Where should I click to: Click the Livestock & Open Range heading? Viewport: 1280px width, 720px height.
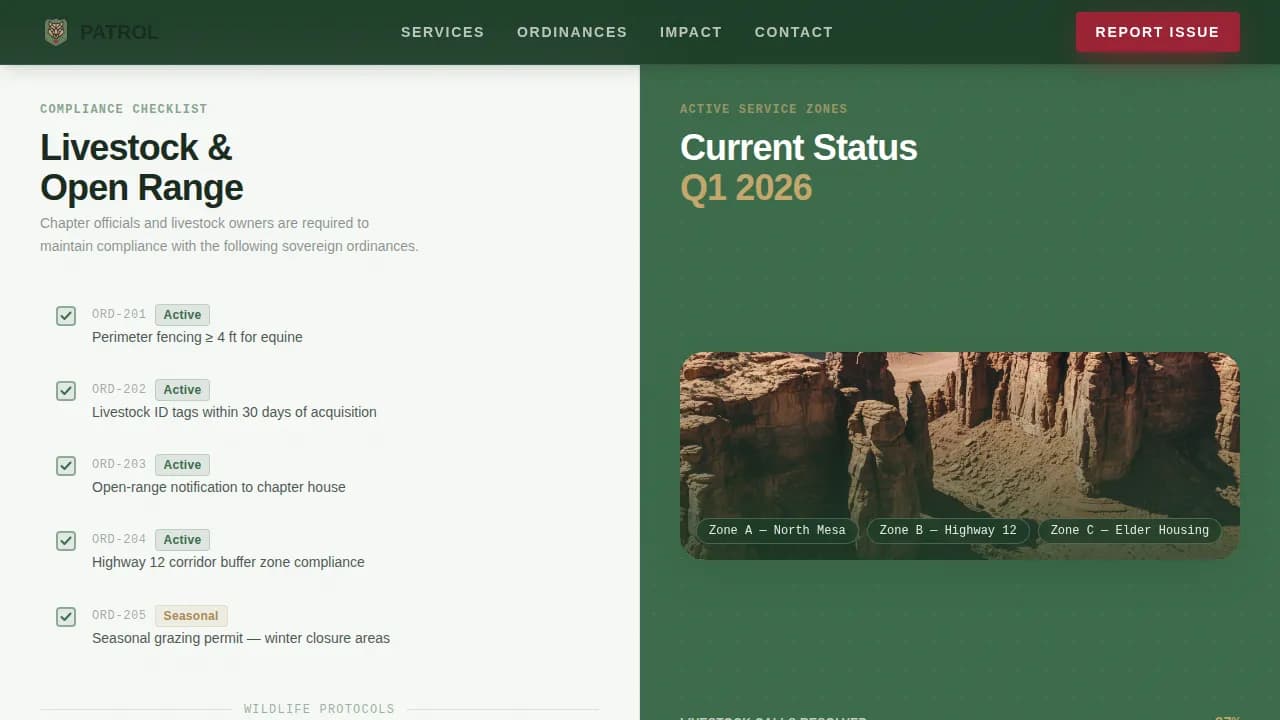[x=142, y=167]
